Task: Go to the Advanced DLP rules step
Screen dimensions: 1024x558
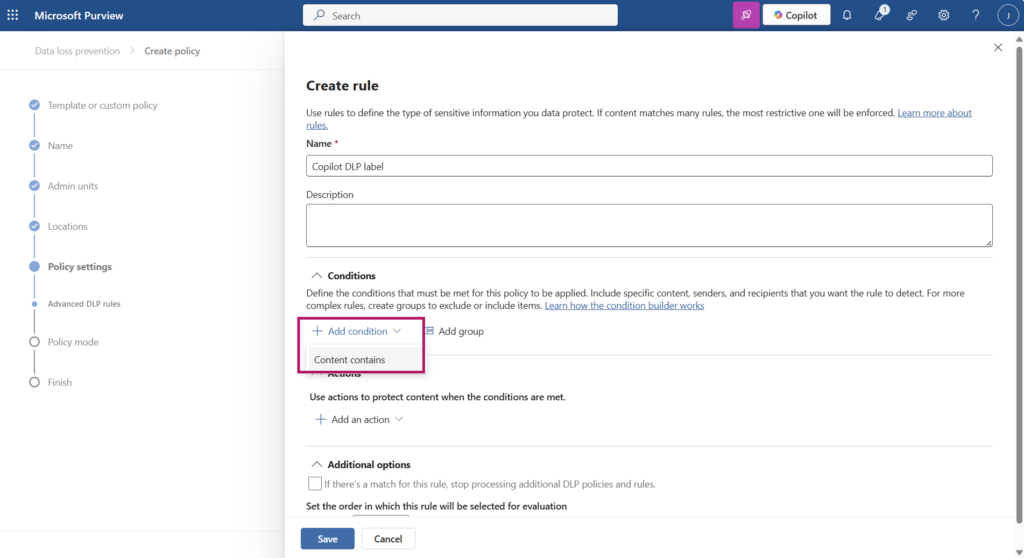Action: [84, 304]
